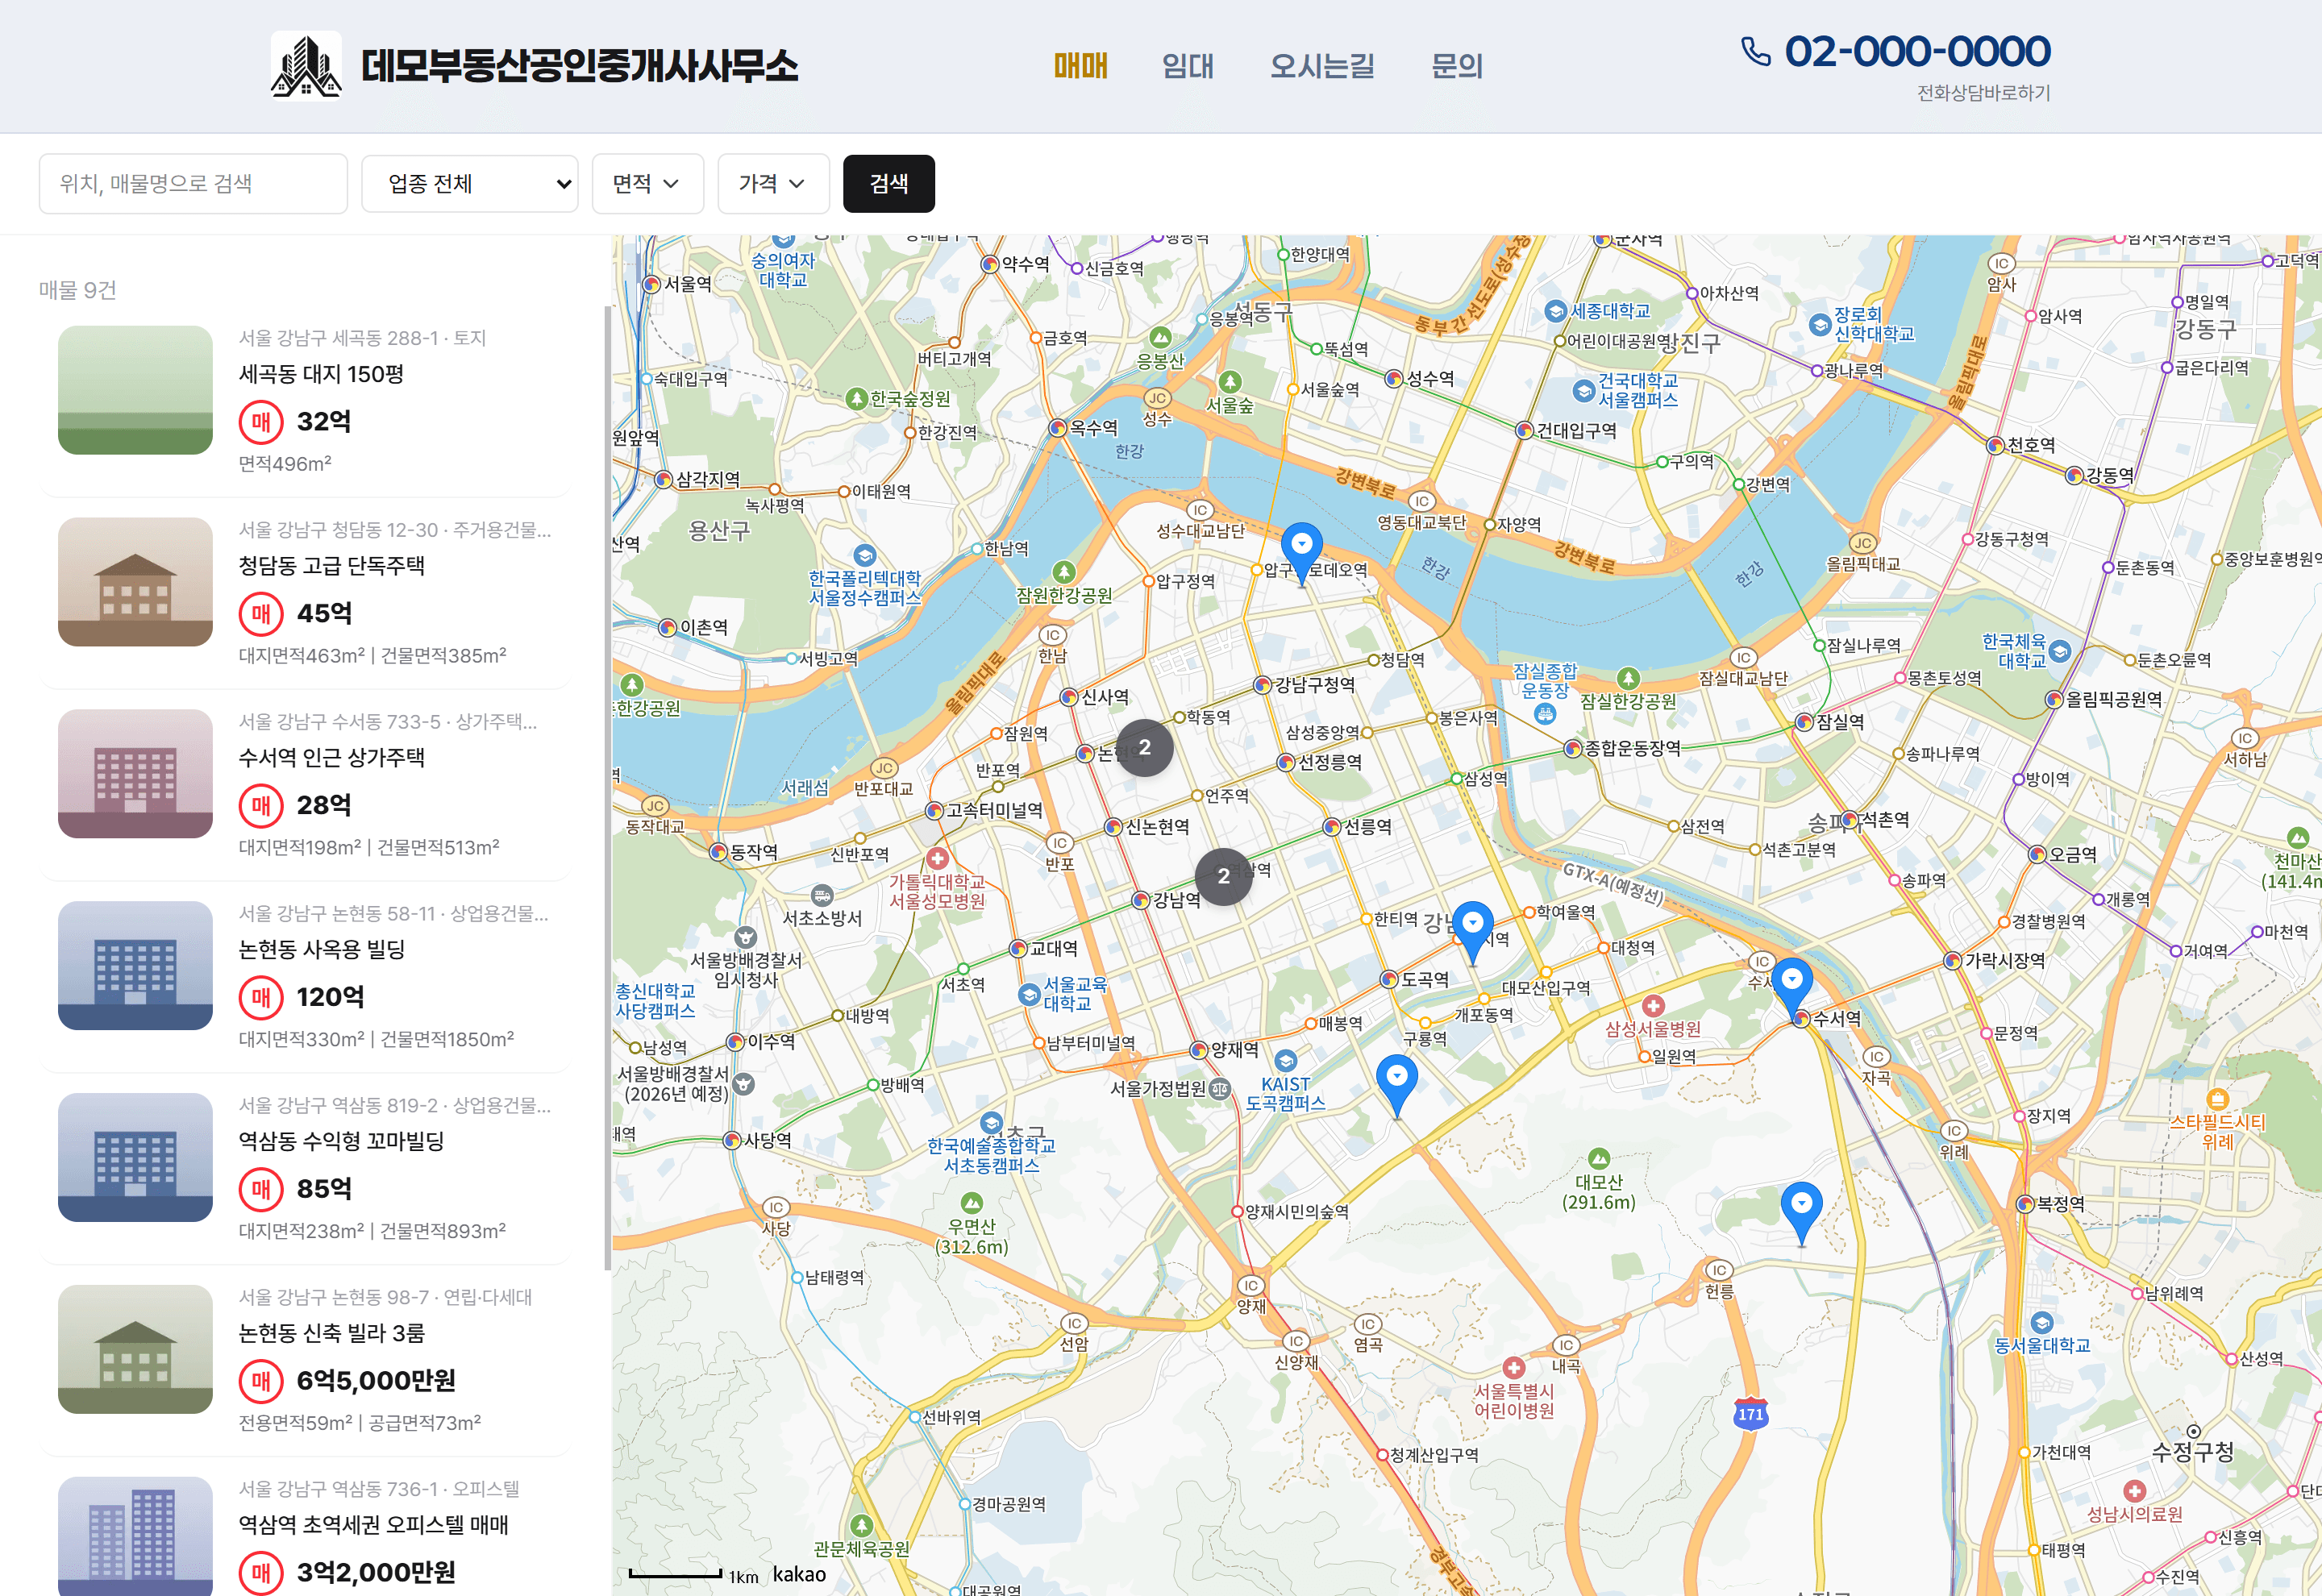
Task: Click the 매 badge beside 28억
Action: pos(261,805)
